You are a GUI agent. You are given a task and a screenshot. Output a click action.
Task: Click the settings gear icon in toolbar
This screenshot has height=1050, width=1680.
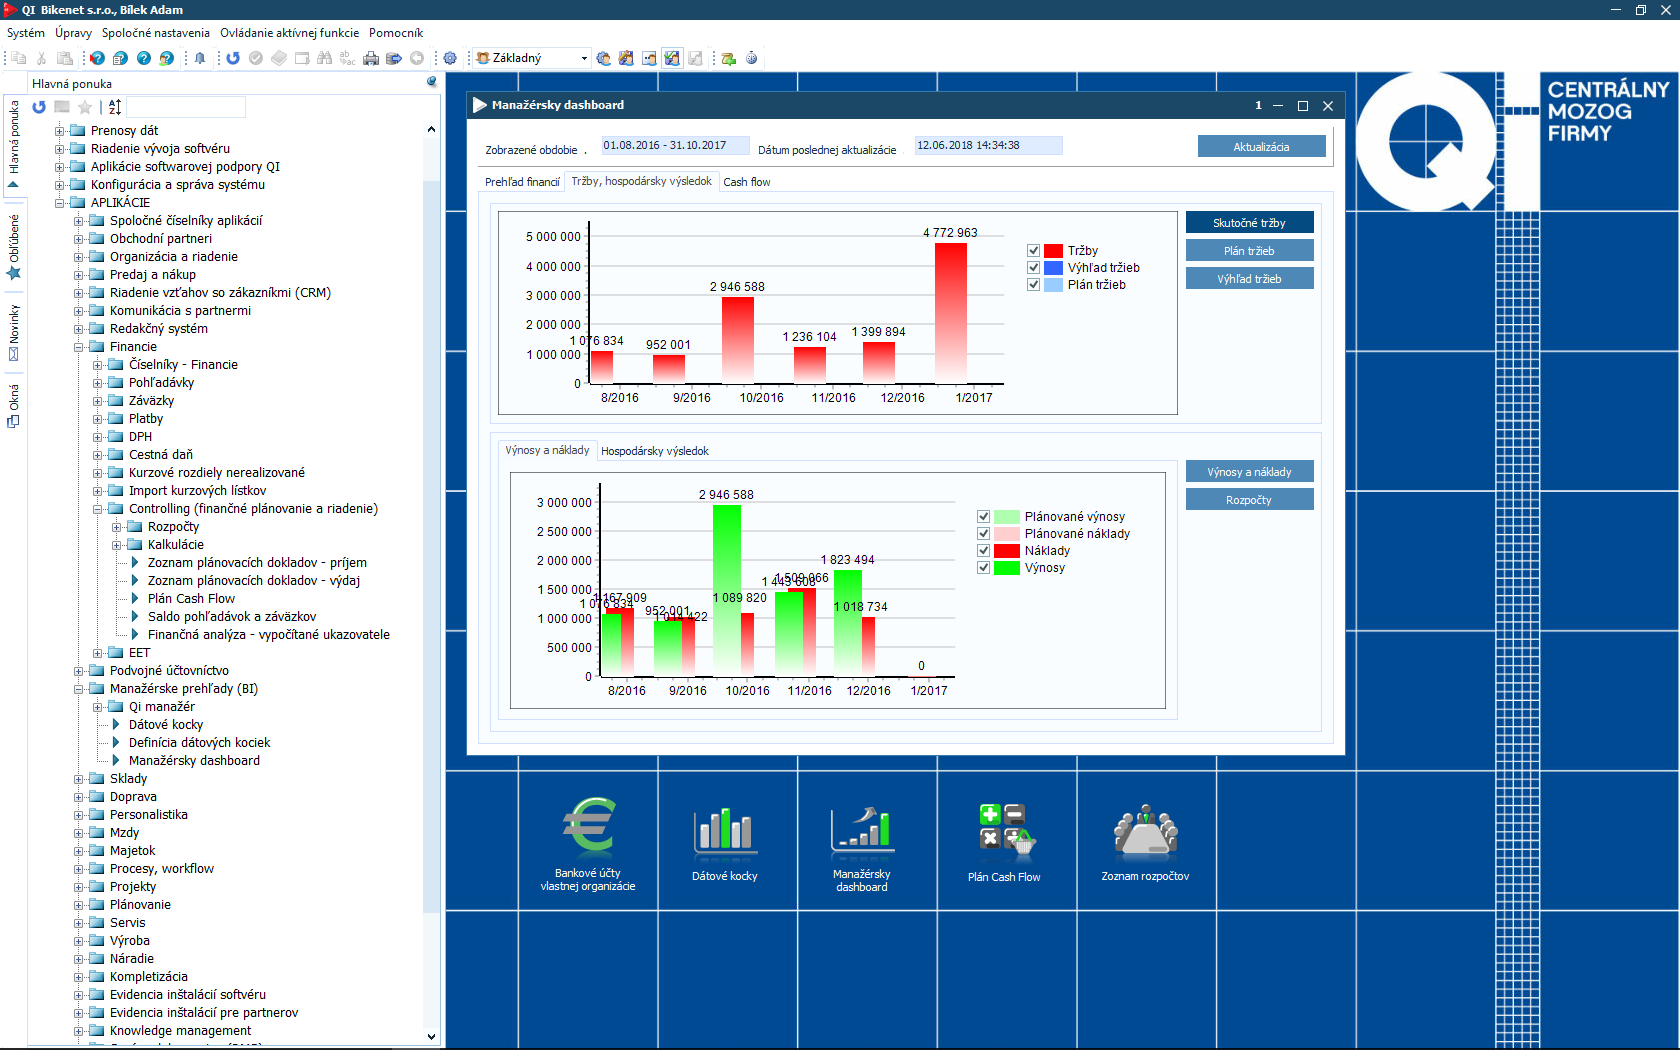point(450,58)
